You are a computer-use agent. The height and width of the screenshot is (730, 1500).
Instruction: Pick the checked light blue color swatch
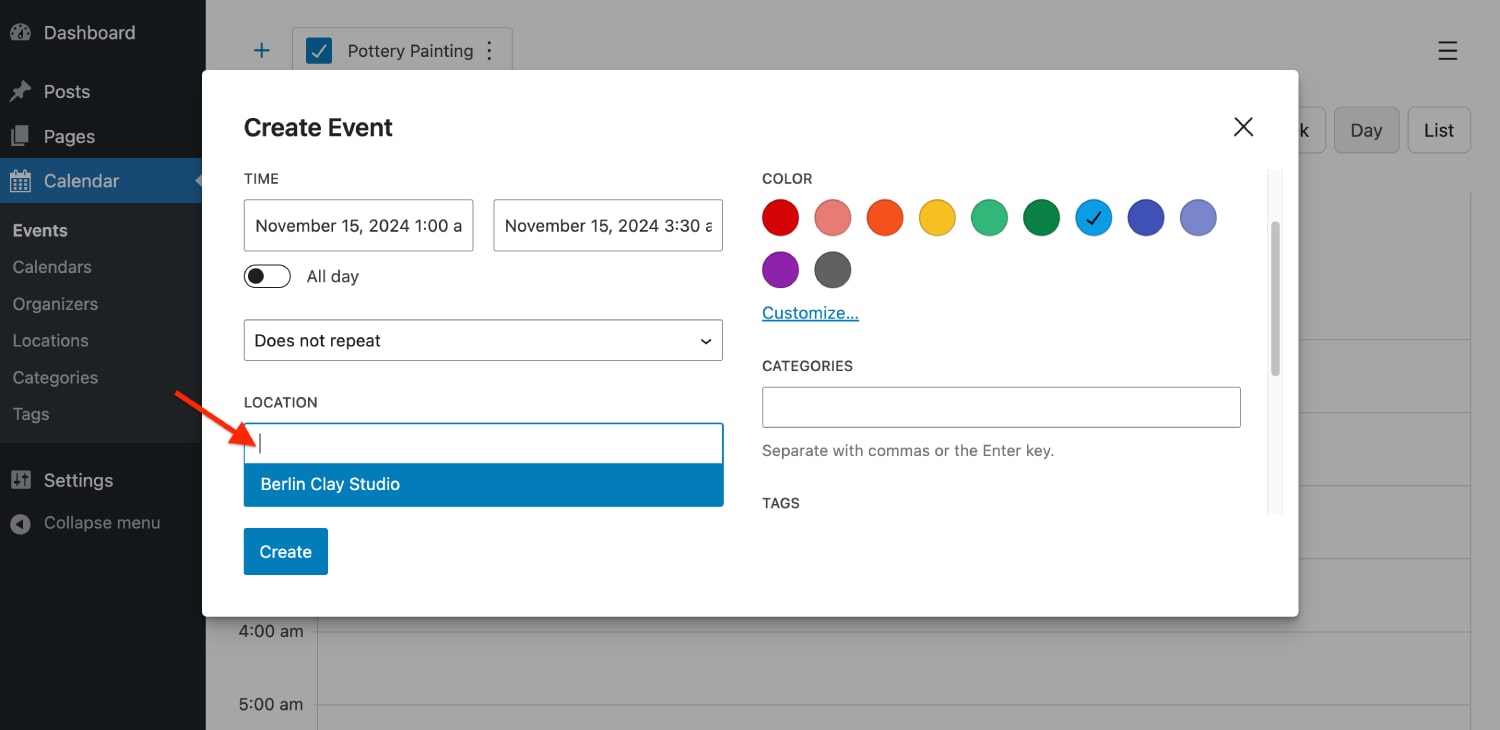coord(1094,217)
